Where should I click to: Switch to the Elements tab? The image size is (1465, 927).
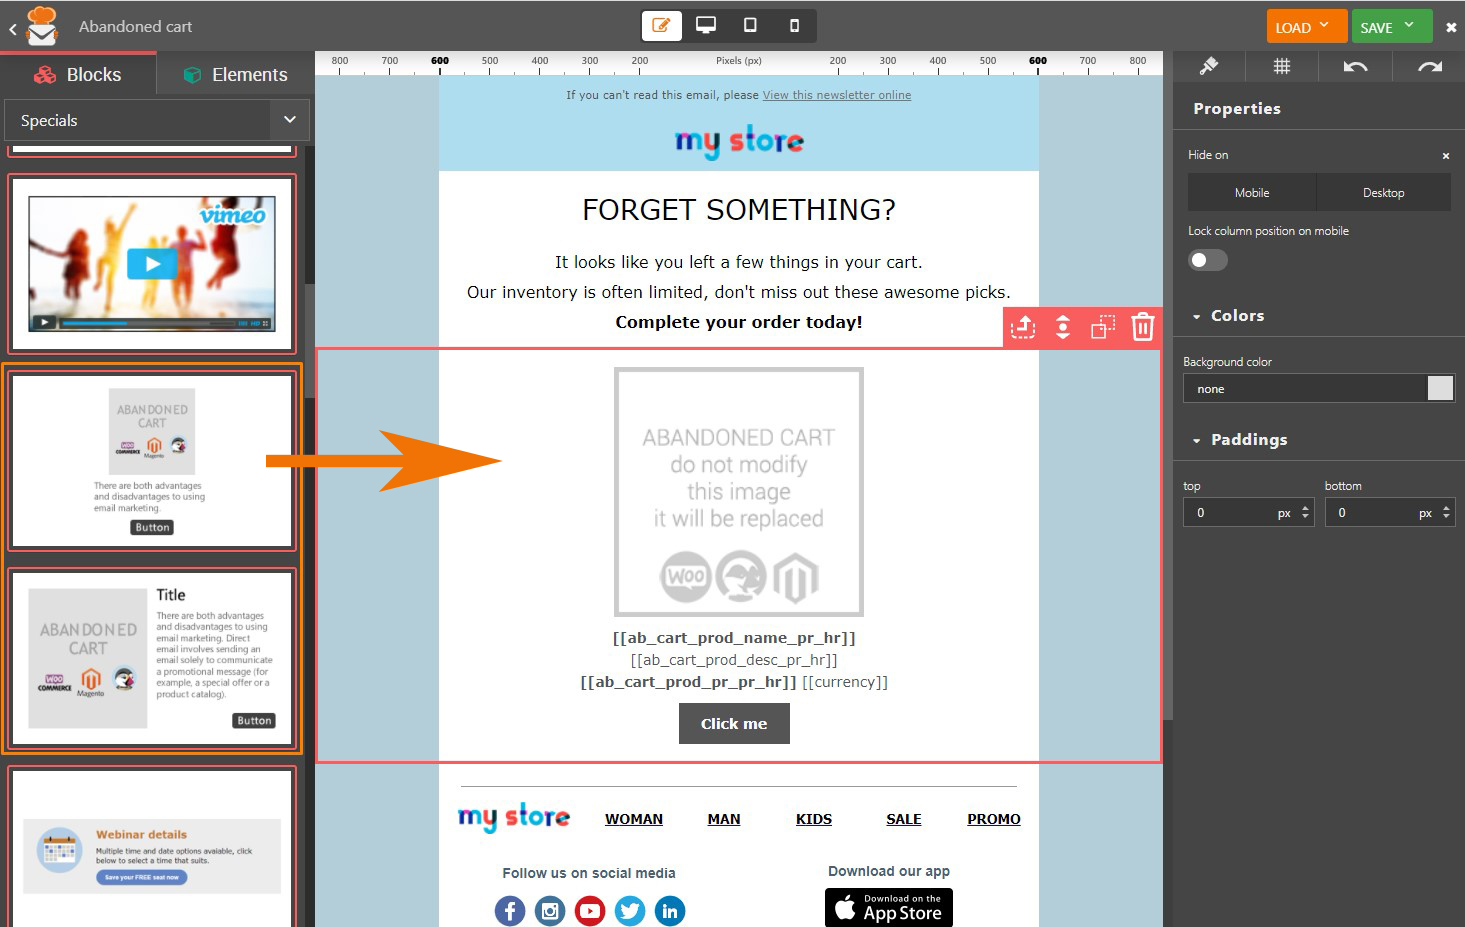[x=236, y=75]
